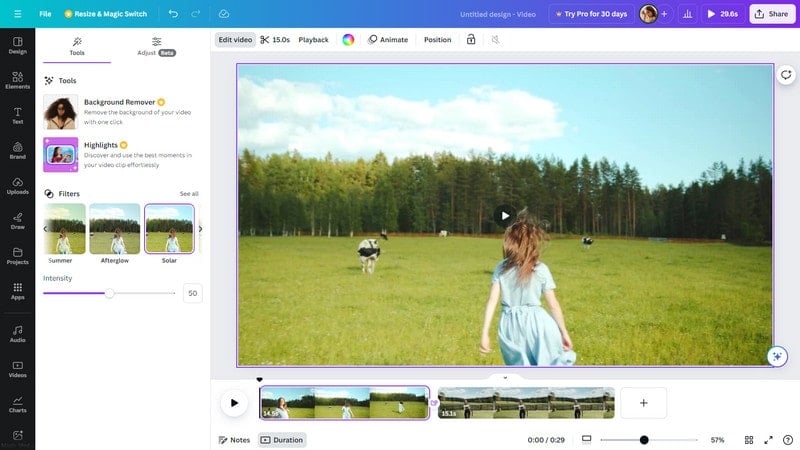This screenshot has height=450, width=800.
Task: Open the Audio sidebar panel
Action: (x=17, y=334)
